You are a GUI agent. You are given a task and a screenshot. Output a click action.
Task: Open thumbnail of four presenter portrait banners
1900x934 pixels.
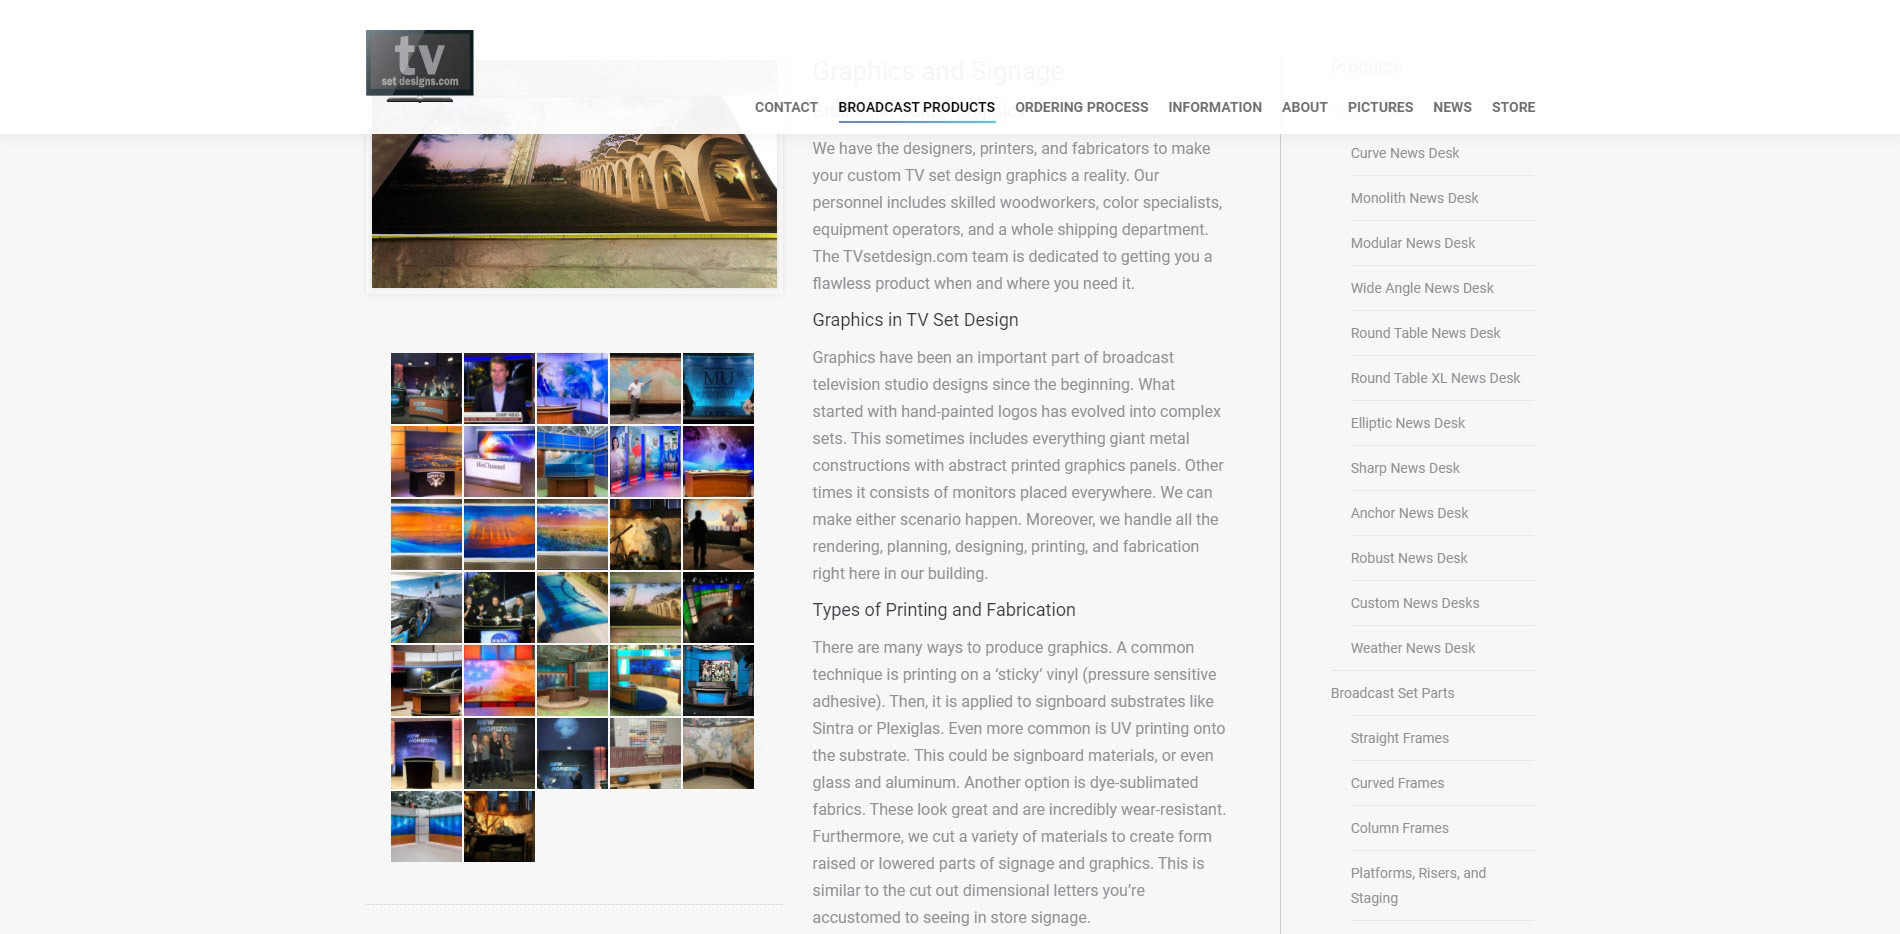[645, 461]
